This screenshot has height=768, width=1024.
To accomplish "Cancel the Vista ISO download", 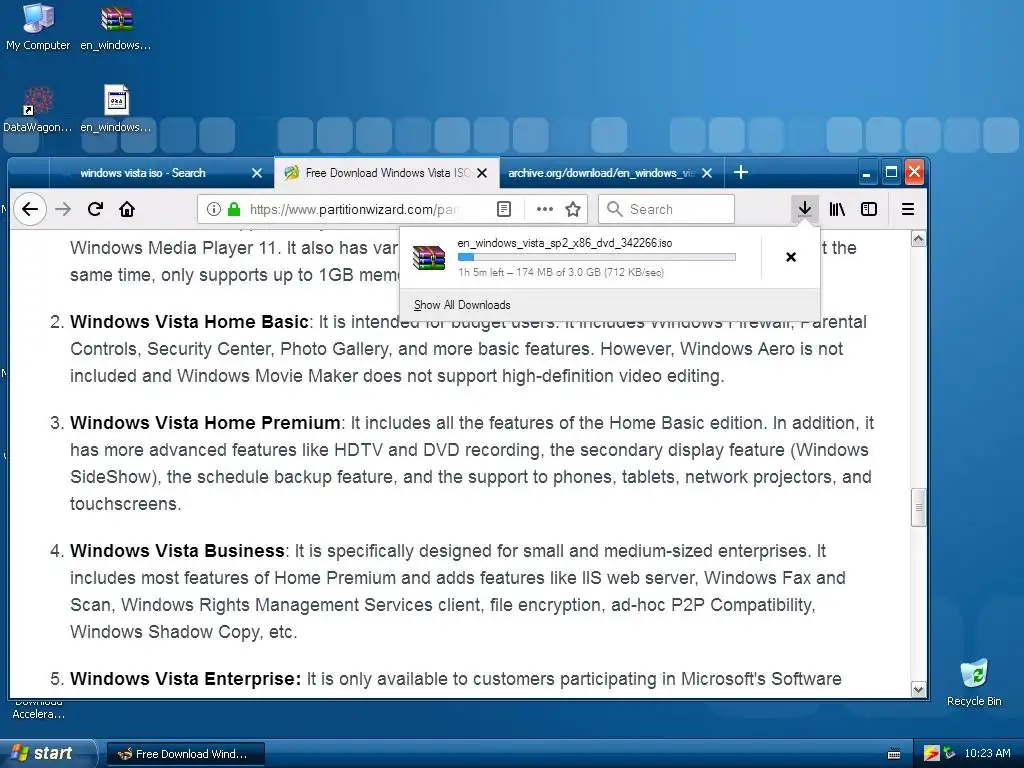I will coord(791,257).
